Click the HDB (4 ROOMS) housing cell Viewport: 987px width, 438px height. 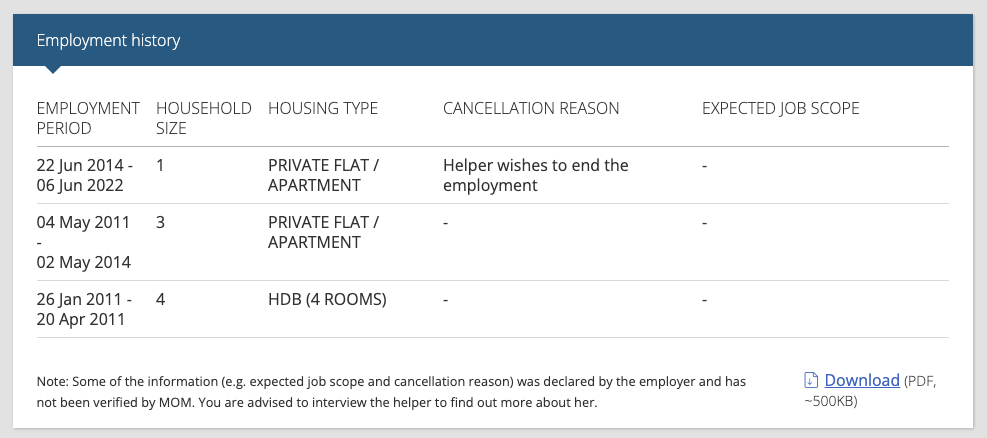[x=327, y=300]
